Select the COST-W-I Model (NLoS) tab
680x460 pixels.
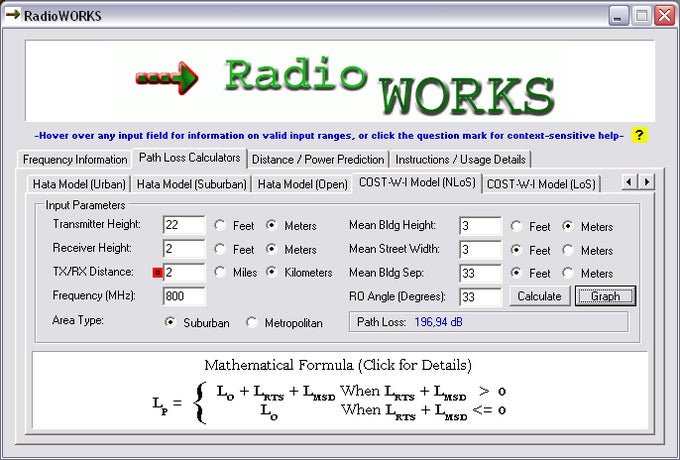pyautogui.click(x=417, y=183)
